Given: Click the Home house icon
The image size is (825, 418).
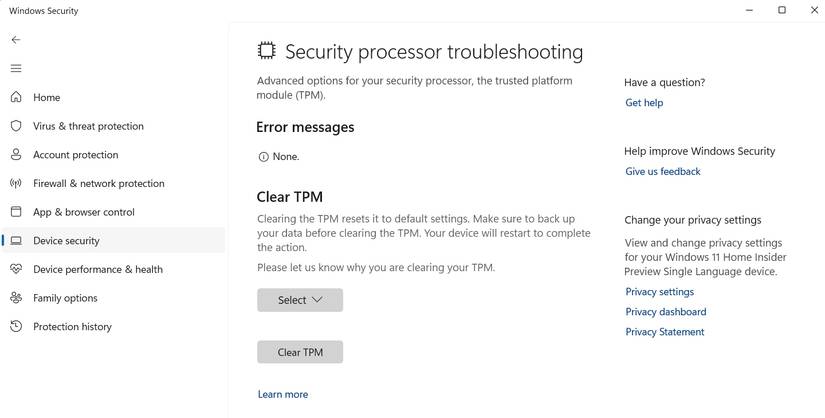Looking at the screenshot, I should 15,98.
